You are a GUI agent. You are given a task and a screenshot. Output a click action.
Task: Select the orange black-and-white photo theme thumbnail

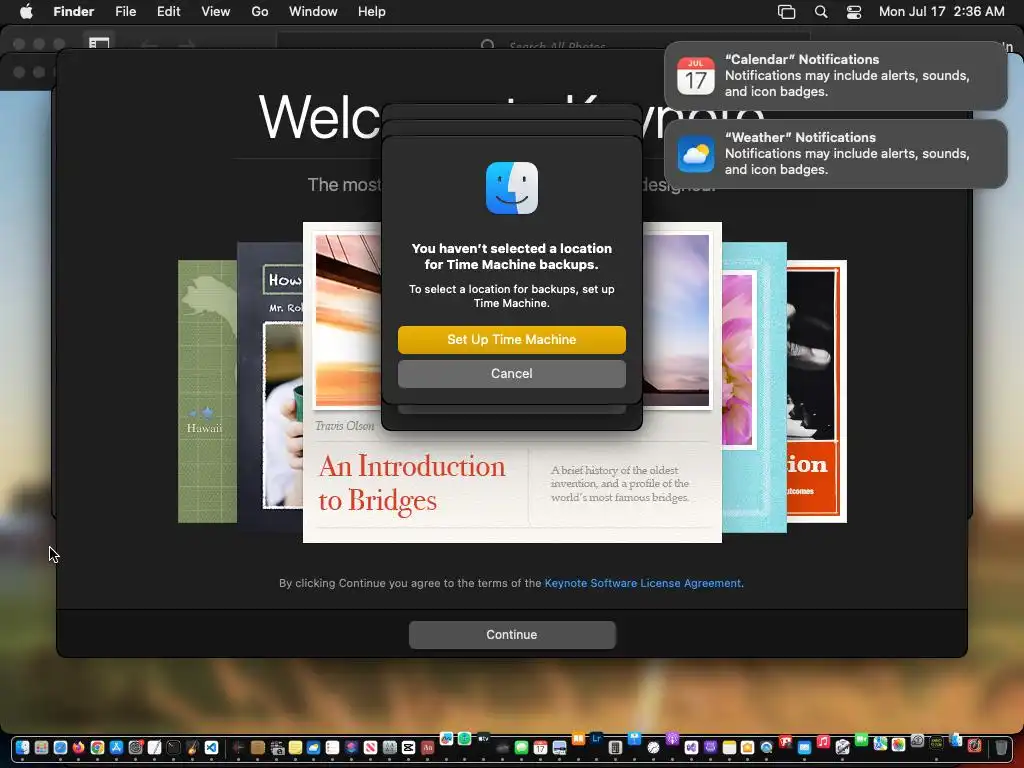(x=817, y=392)
